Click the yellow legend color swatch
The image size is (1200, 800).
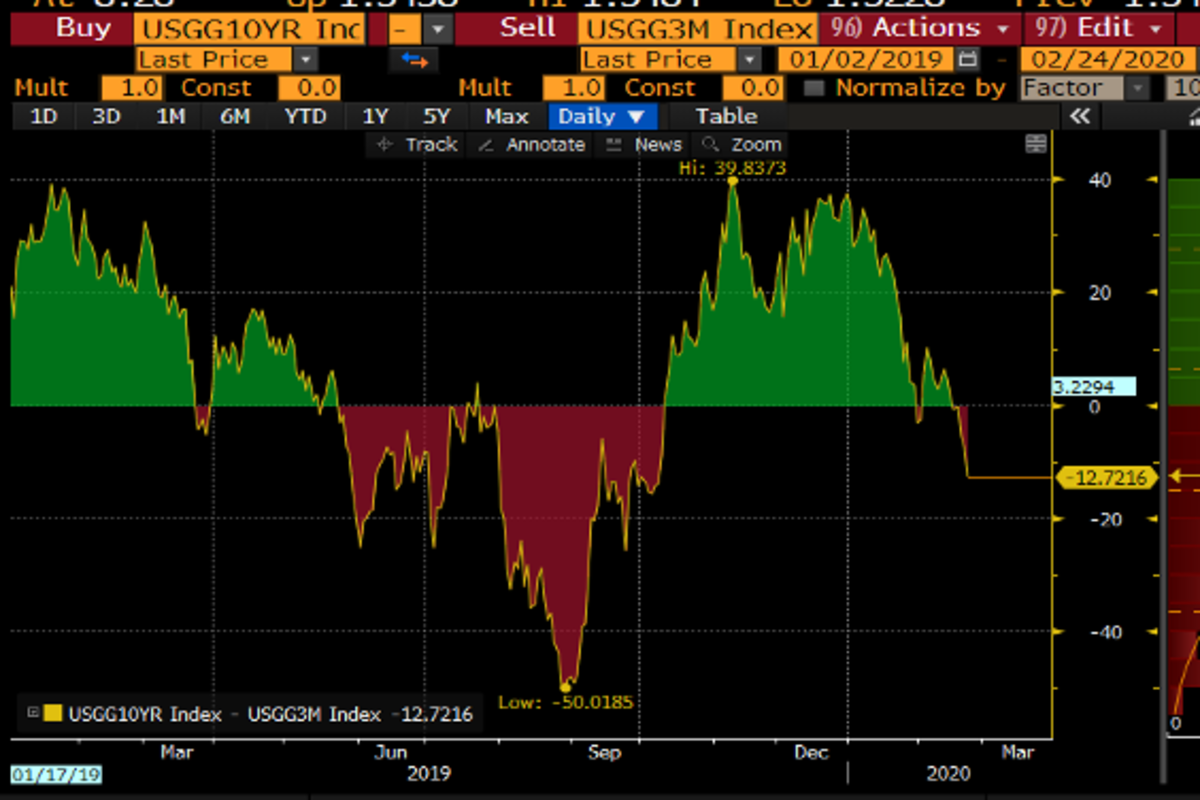53,714
